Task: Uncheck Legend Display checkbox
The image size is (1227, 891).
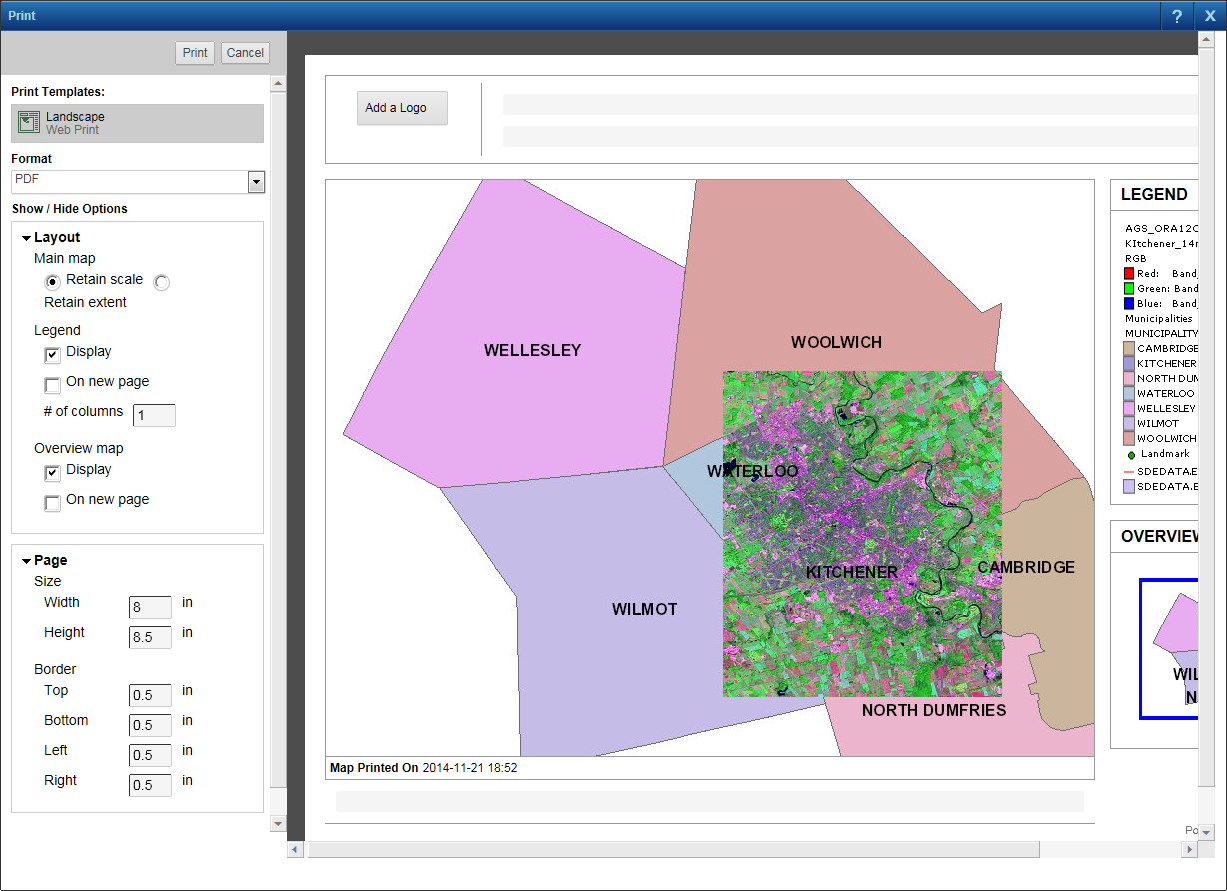Action: click(53, 355)
